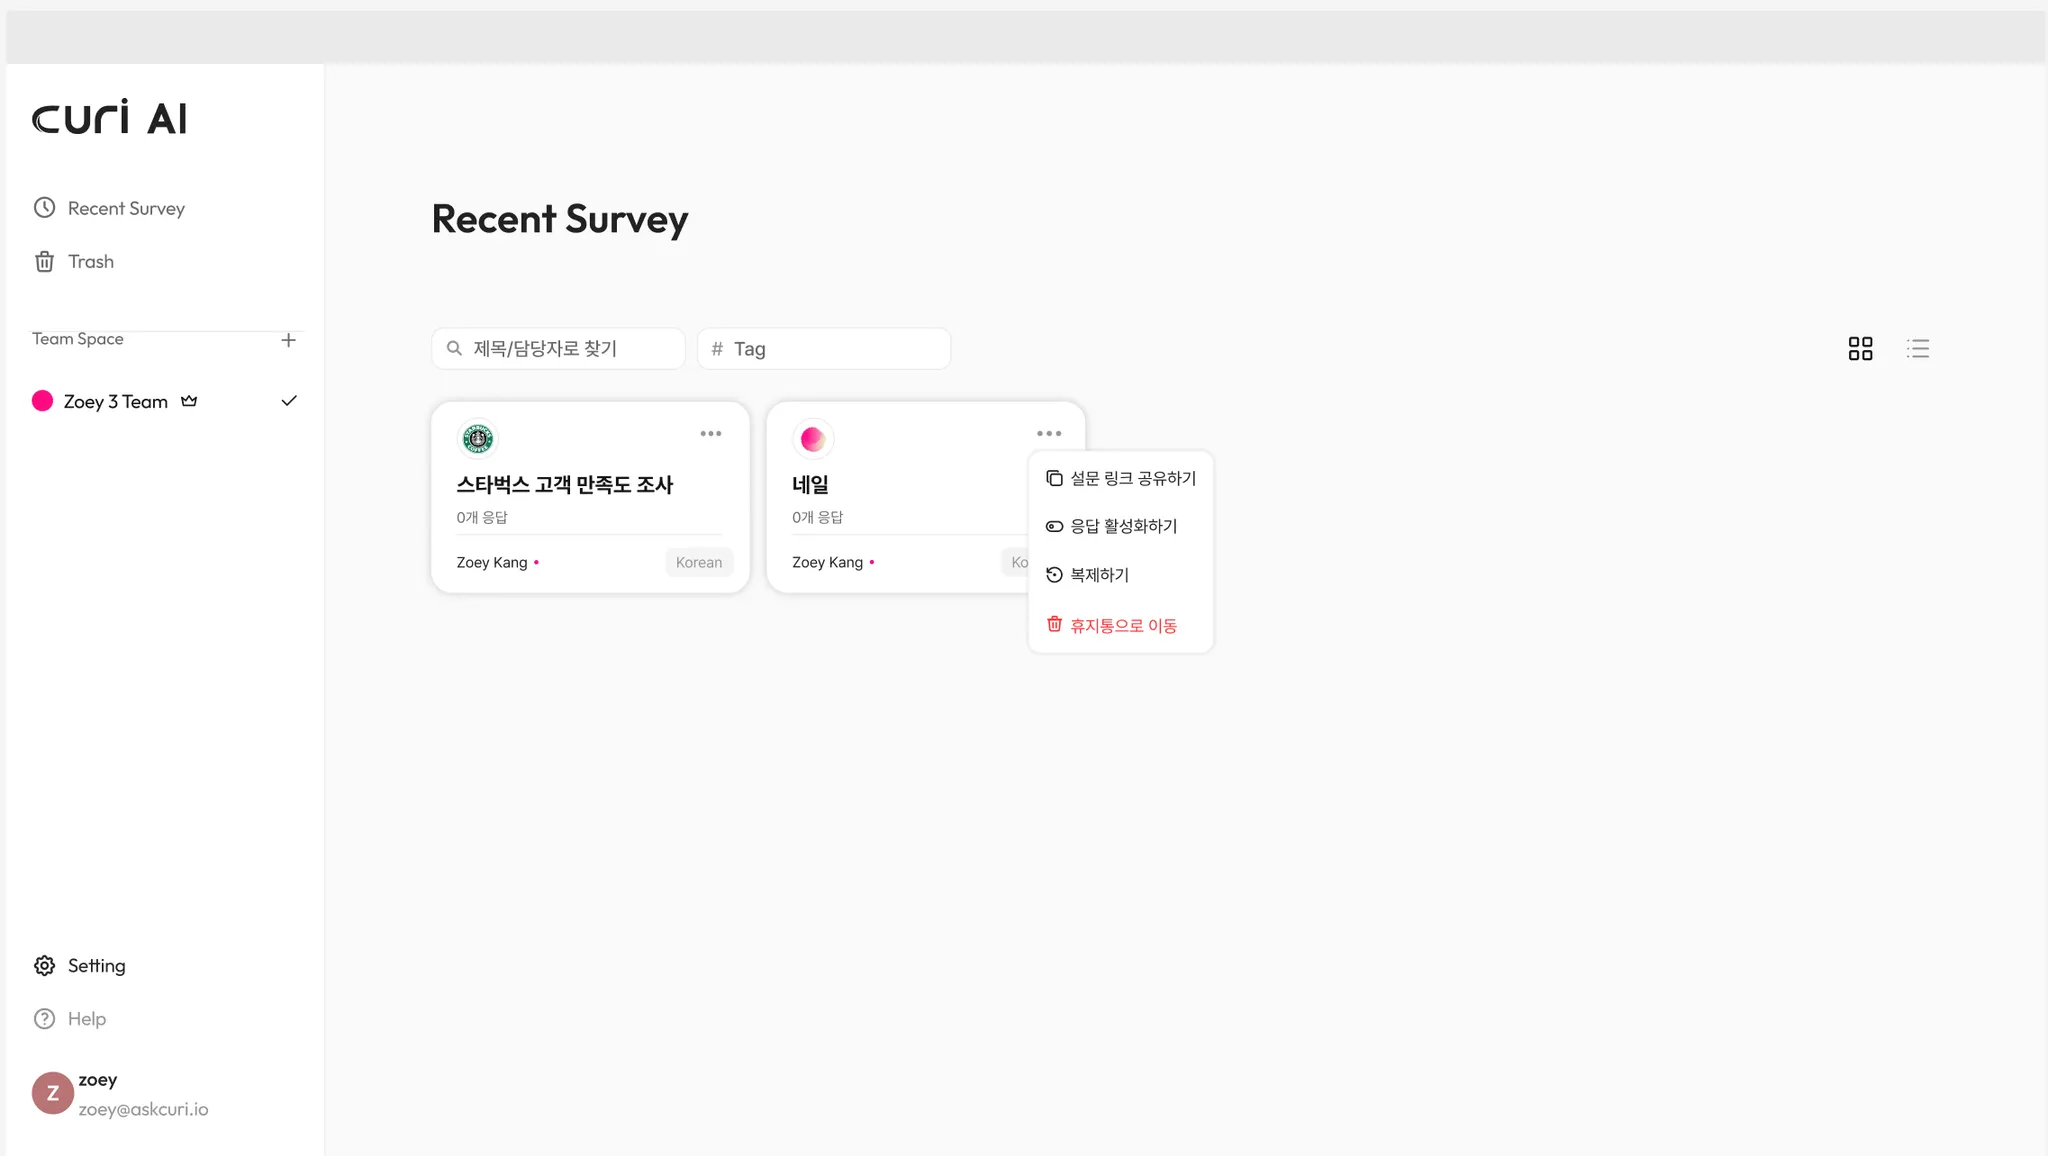Select 휴지통으로 이동 to trash the survey

(1122, 626)
